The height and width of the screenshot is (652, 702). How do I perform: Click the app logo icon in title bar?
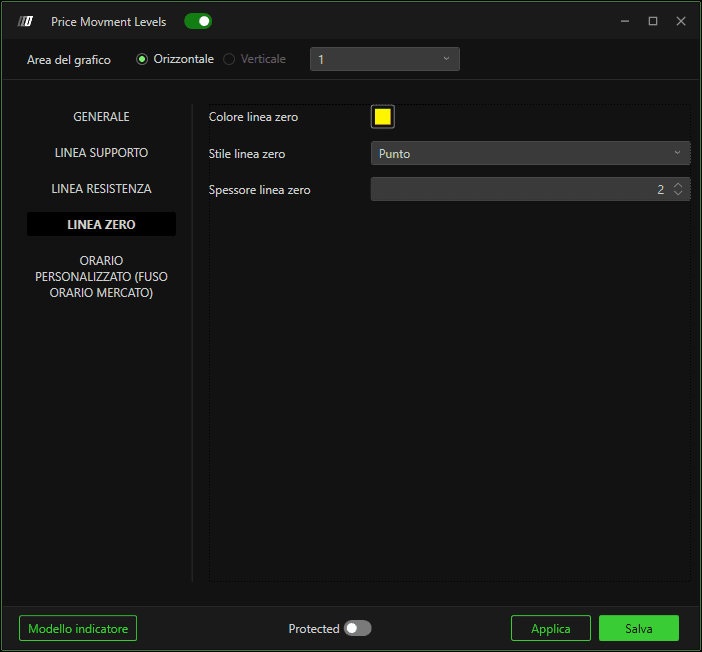pyautogui.click(x=25, y=21)
